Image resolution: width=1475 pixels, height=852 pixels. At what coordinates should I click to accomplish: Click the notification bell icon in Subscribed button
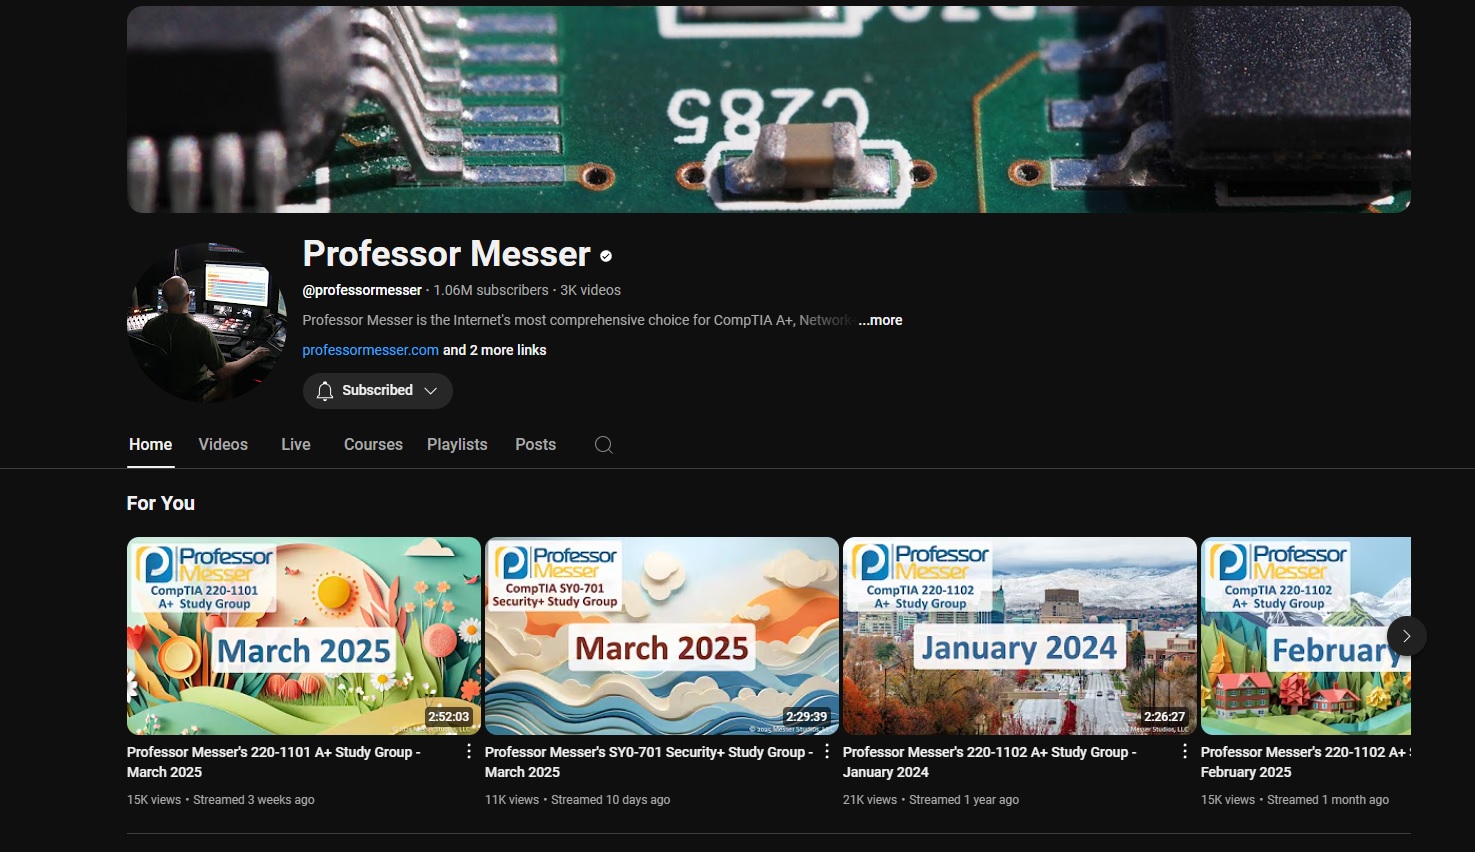[x=324, y=391]
